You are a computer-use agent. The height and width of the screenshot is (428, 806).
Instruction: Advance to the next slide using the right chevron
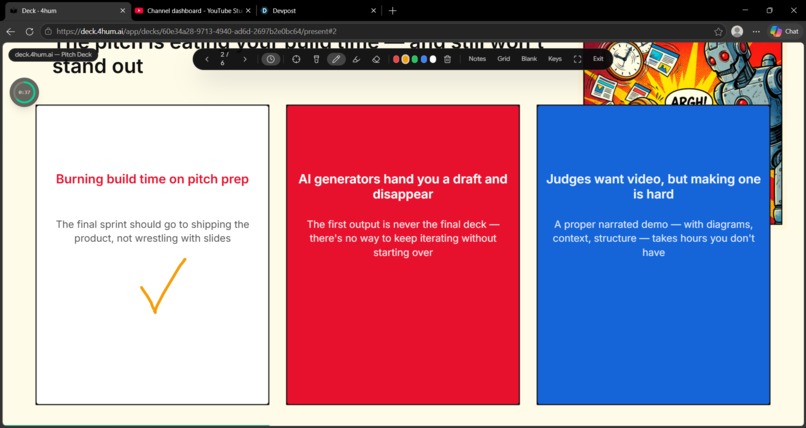(x=245, y=59)
